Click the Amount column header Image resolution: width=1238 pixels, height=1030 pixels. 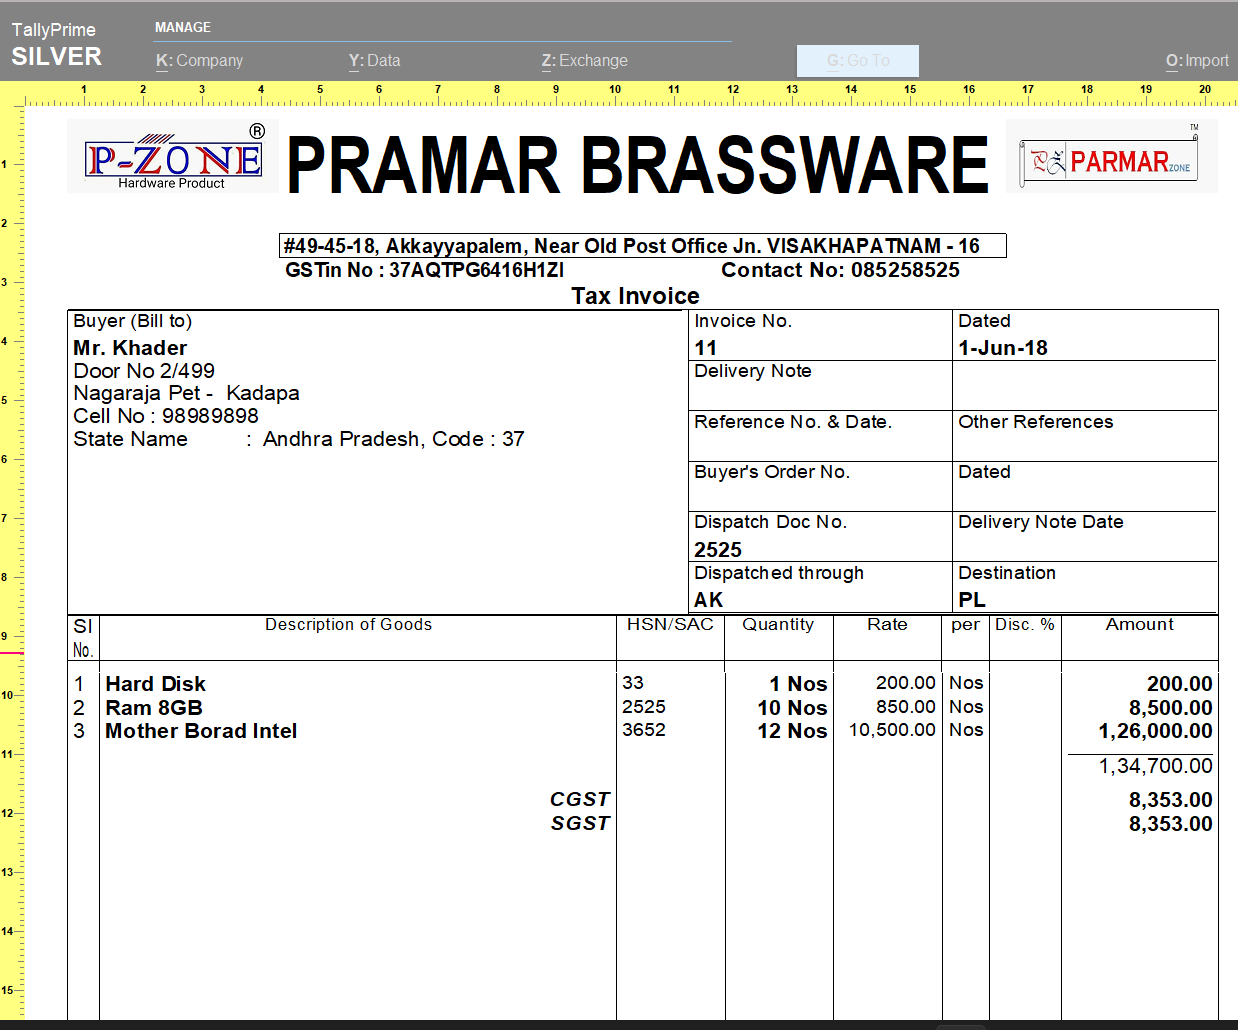tap(1140, 624)
